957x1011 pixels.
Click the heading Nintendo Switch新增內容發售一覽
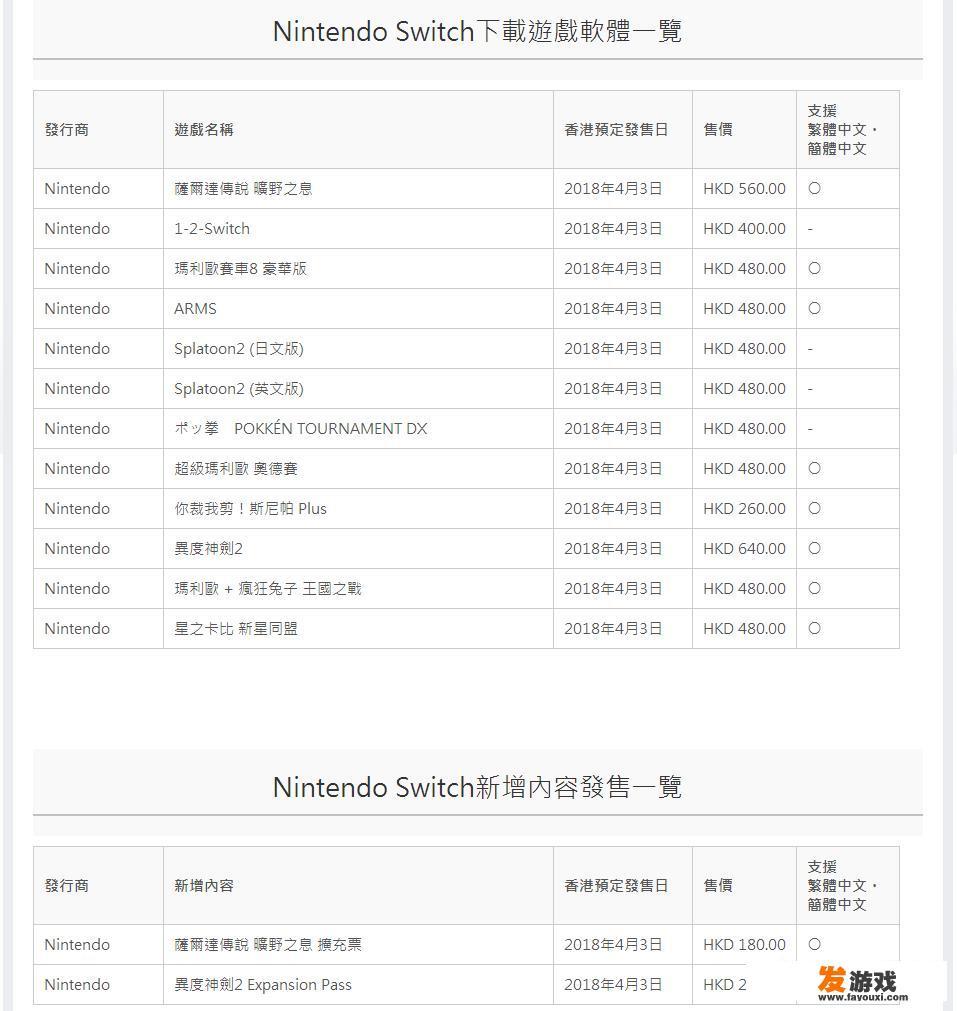(477, 787)
